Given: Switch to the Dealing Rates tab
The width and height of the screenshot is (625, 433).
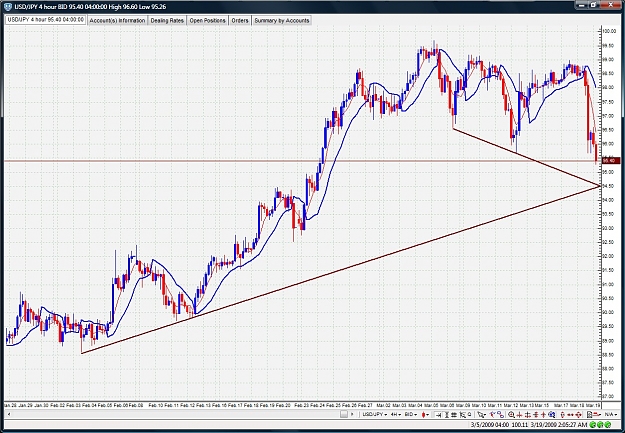Looking at the screenshot, I should pos(167,20).
